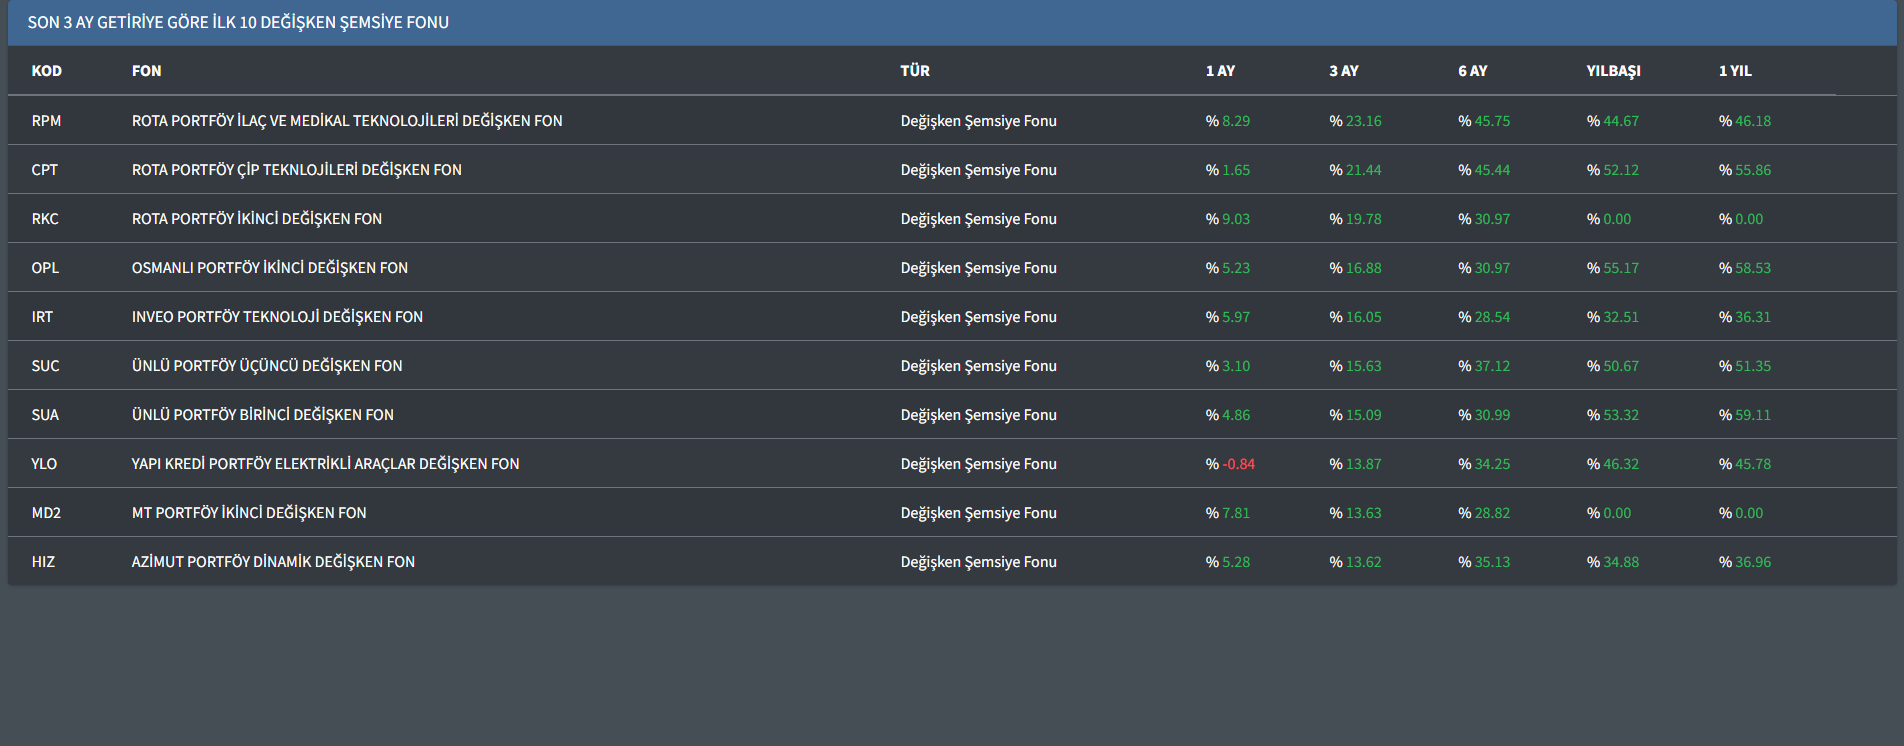The width and height of the screenshot is (1904, 746).
Task: Open ÜNLÜ PORTFÖY BİRİNCİ DEĞİŞKEN FON
Action: click(x=262, y=415)
